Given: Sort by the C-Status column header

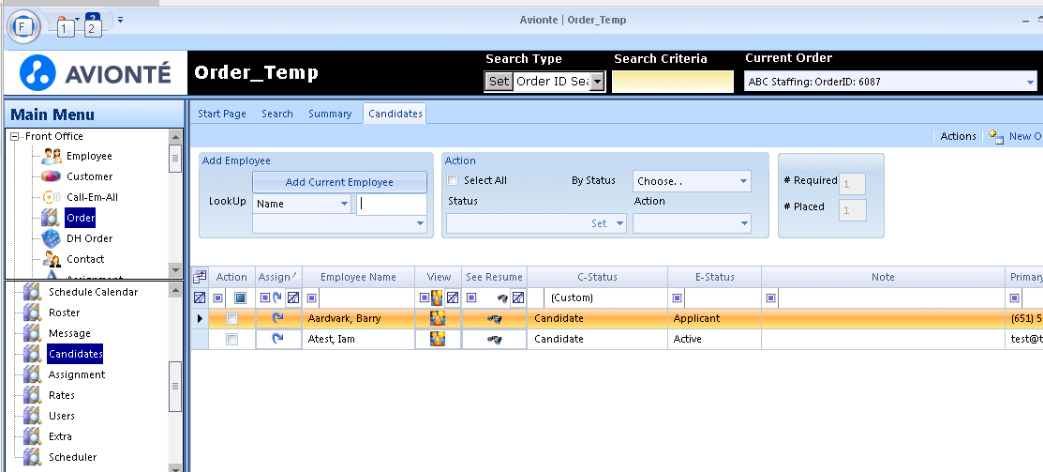Looking at the screenshot, I should point(597,277).
